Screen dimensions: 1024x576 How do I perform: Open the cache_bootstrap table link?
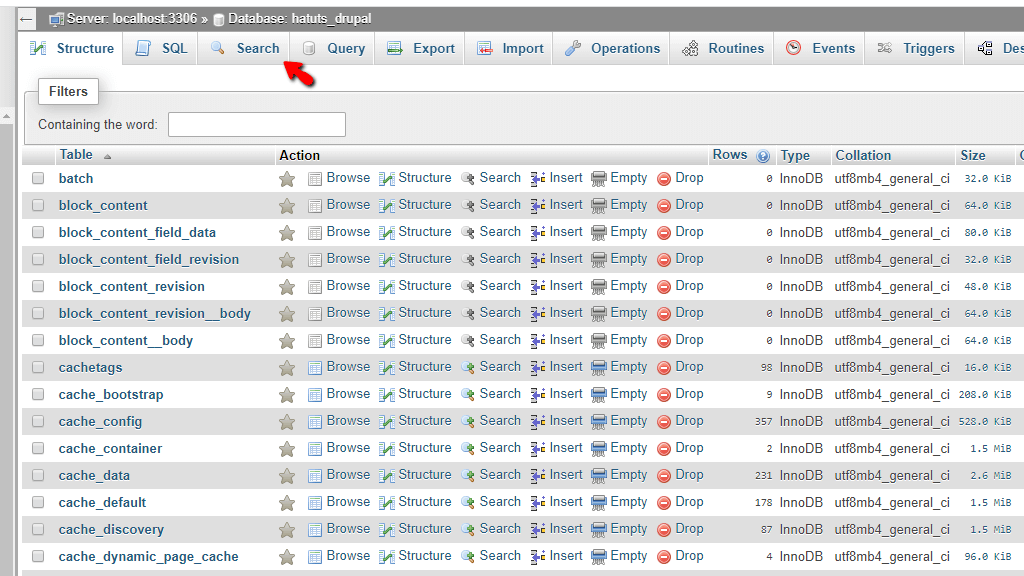click(x=111, y=394)
